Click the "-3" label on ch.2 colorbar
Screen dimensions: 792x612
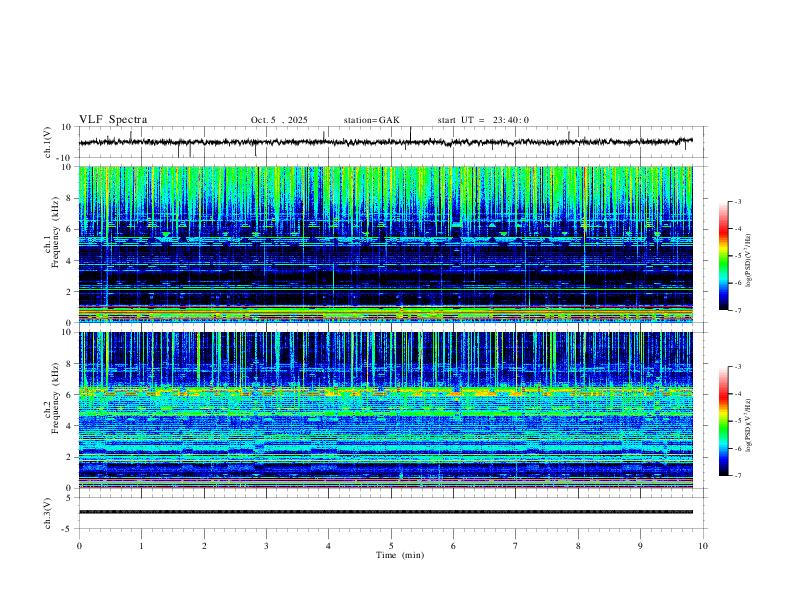point(738,367)
